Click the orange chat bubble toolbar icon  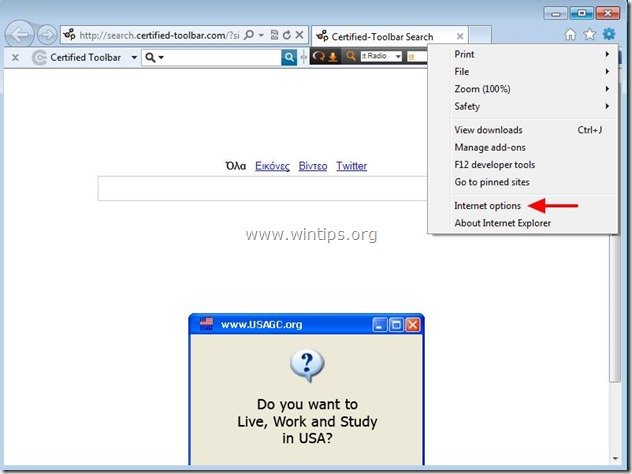pyautogui.click(x=318, y=56)
